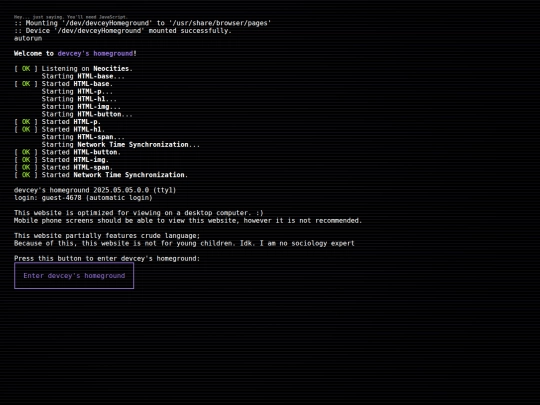Image resolution: width=540 pixels, height=405 pixels.
Task: Click the "Starting HTML-img..." line
Action: [x=81, y=106]
